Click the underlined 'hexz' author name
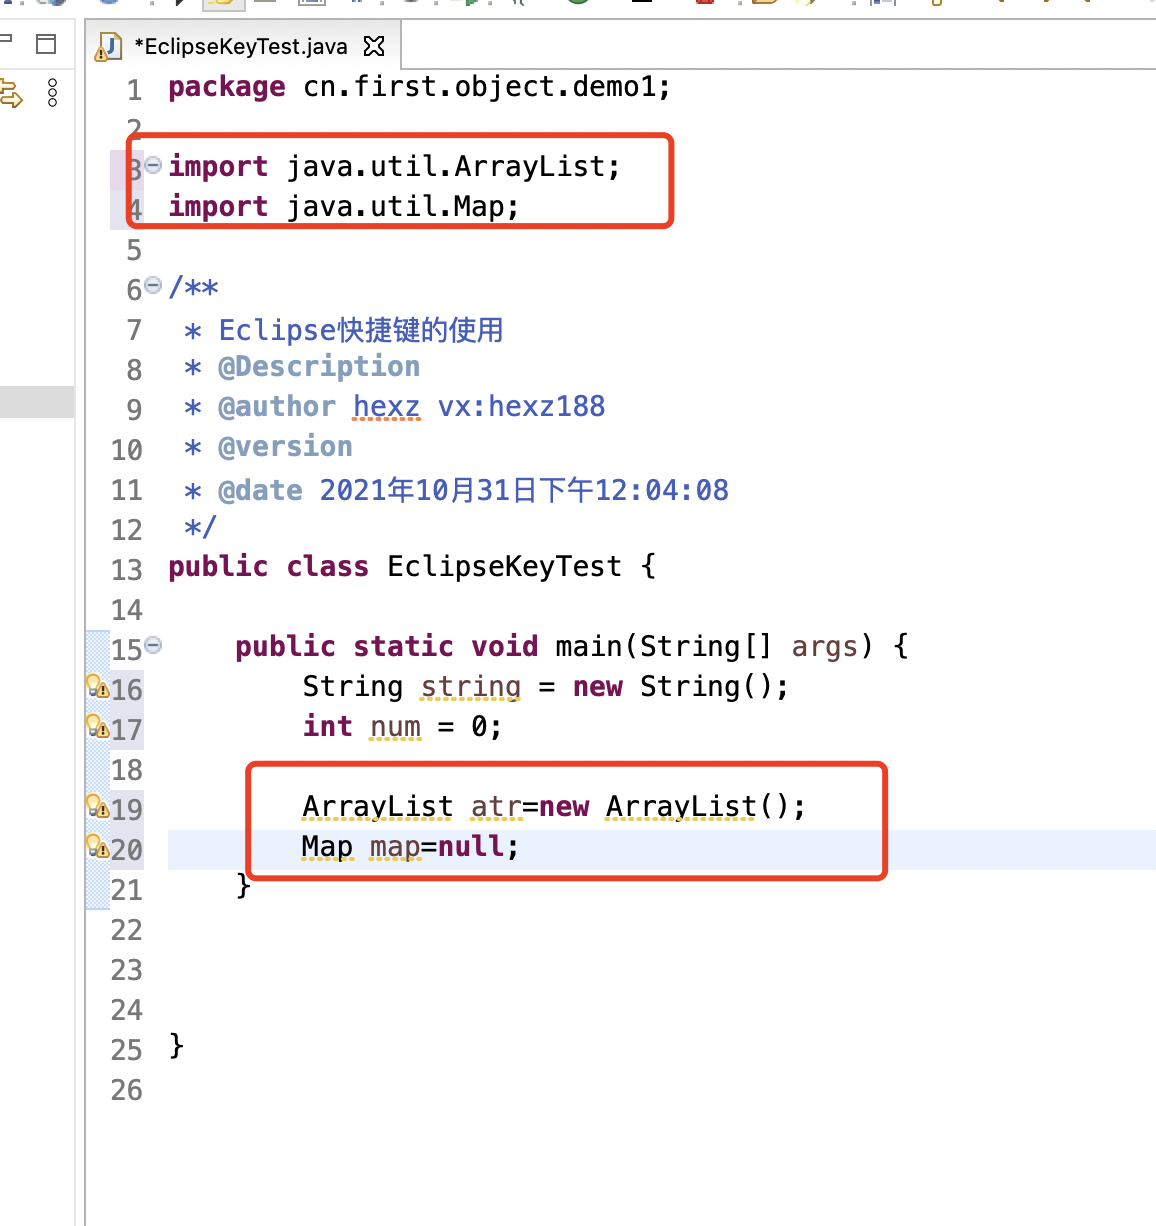The image size is (1156, 1226). (x=386, y=407)
